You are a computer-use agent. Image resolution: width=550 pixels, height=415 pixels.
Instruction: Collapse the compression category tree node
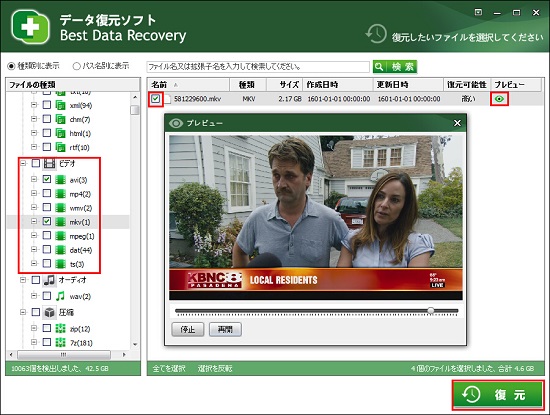pyautogui.click(x=23, y=312)
